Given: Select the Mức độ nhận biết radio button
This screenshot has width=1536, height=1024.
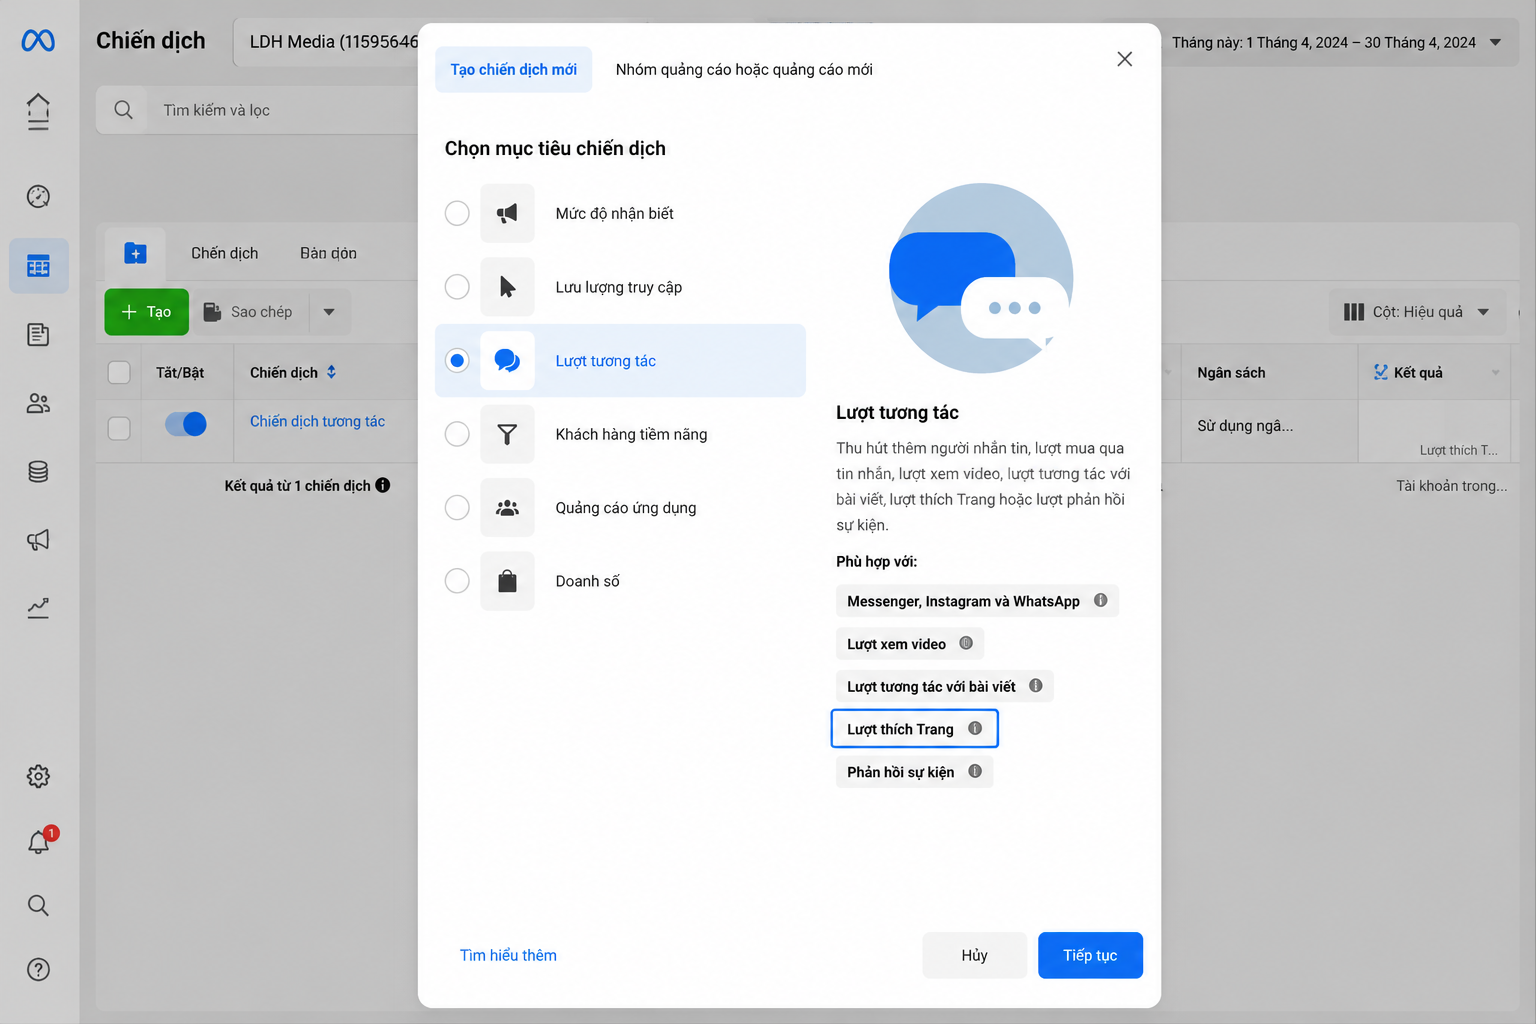Looking at the screenshot, I should [x=457, y=213].
